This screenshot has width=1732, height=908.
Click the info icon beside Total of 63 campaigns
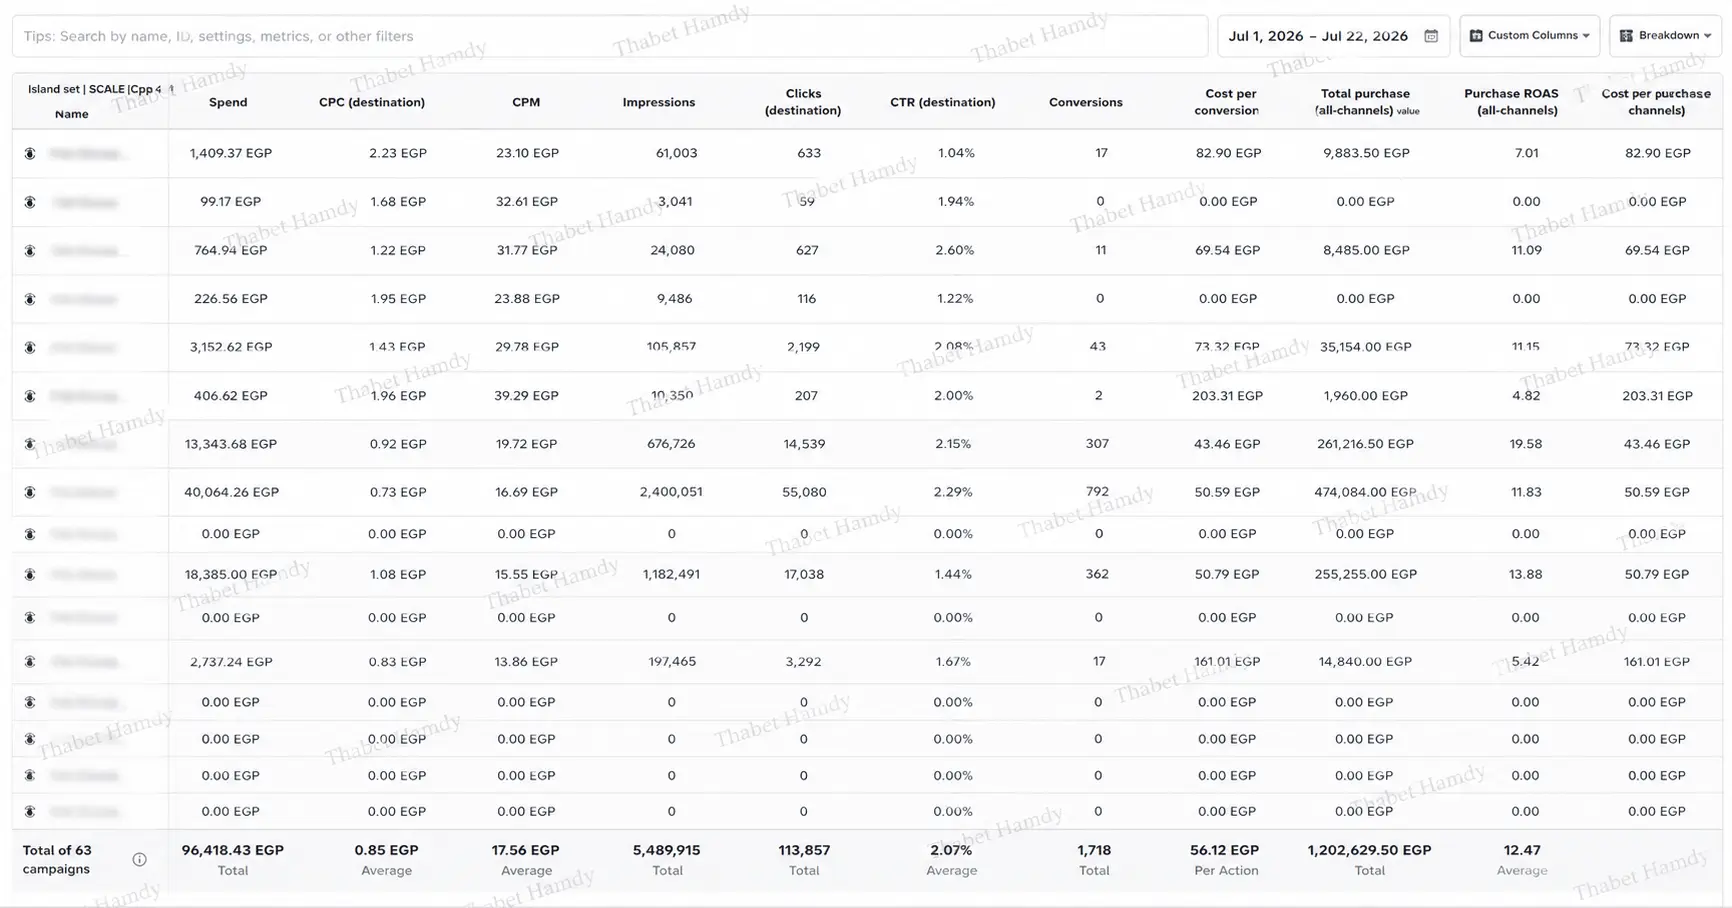click(x=139, y=859)
